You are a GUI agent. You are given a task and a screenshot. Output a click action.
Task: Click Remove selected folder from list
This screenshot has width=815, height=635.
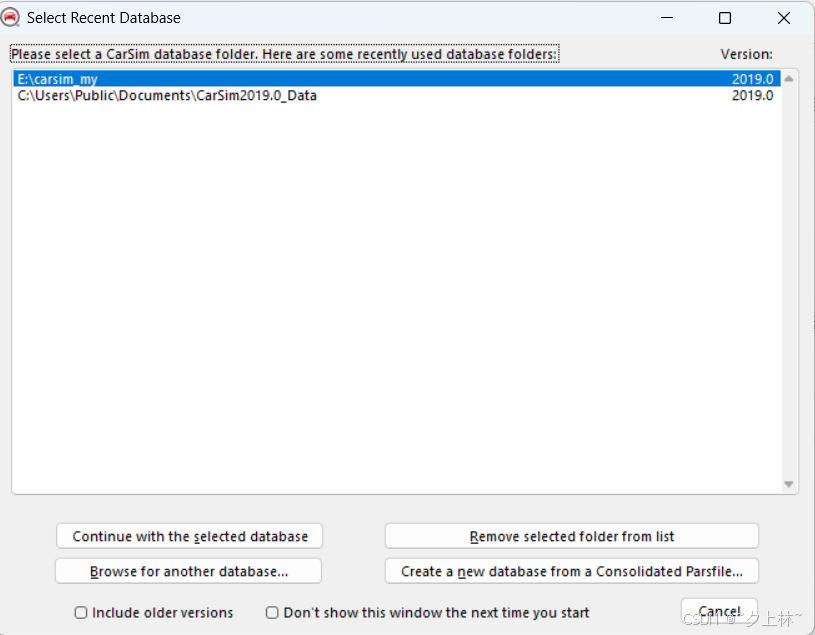572,536
